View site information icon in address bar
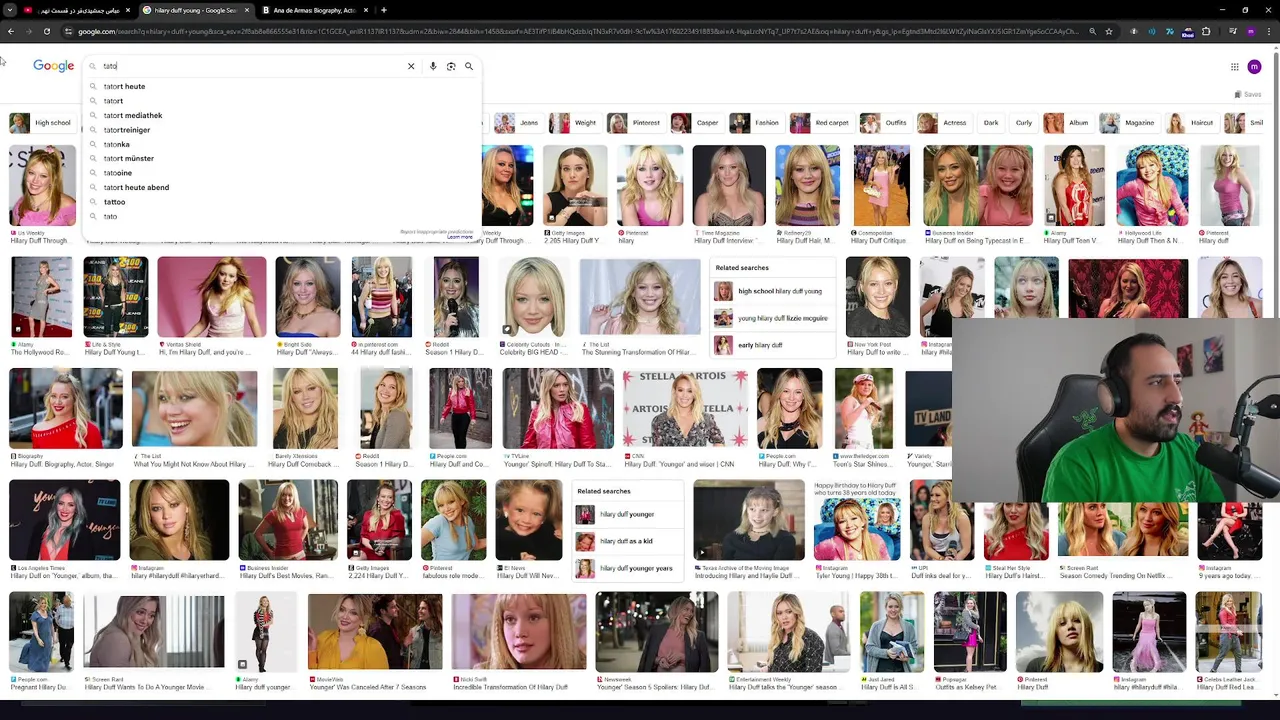Viewport: 1280px width, 720px height. (68, 31)
